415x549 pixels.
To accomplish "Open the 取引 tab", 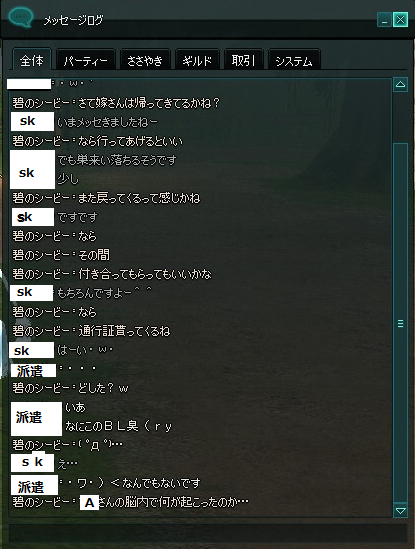I will click(x=243, y=61).
